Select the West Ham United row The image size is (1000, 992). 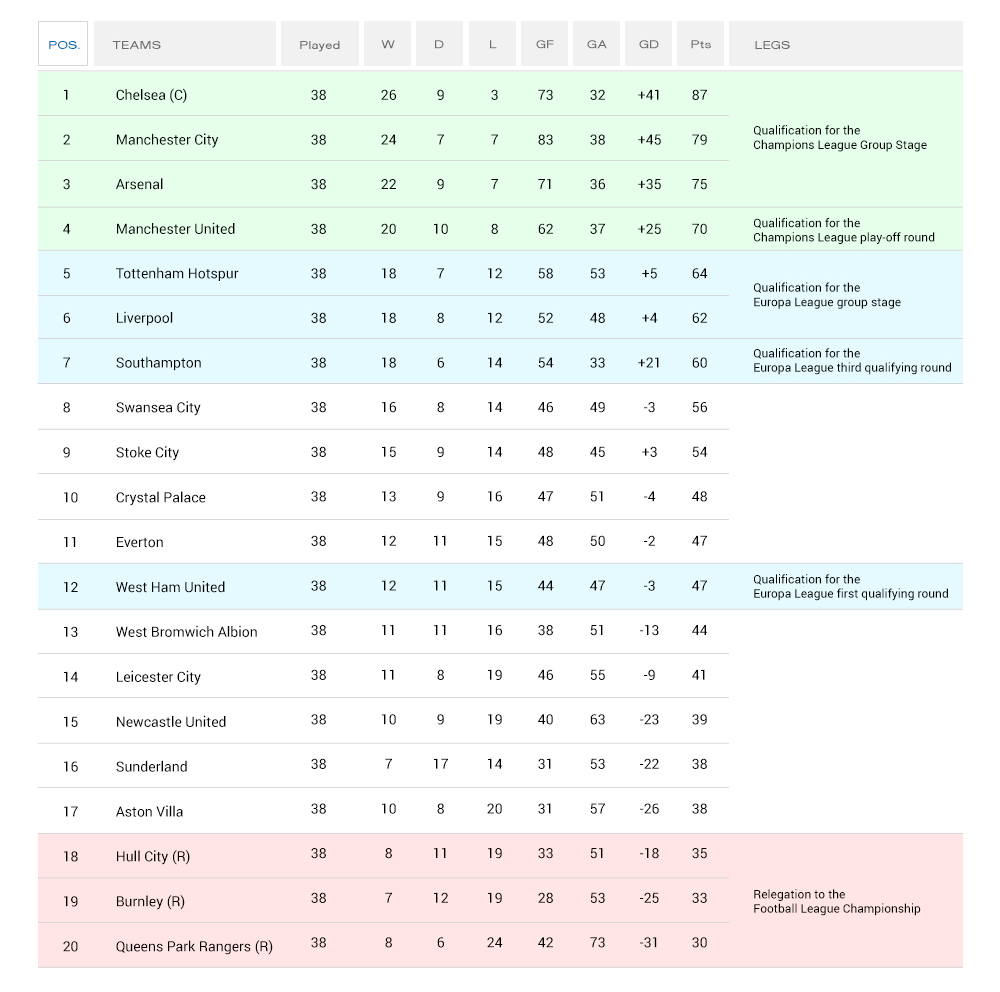(x=170, y=587)
